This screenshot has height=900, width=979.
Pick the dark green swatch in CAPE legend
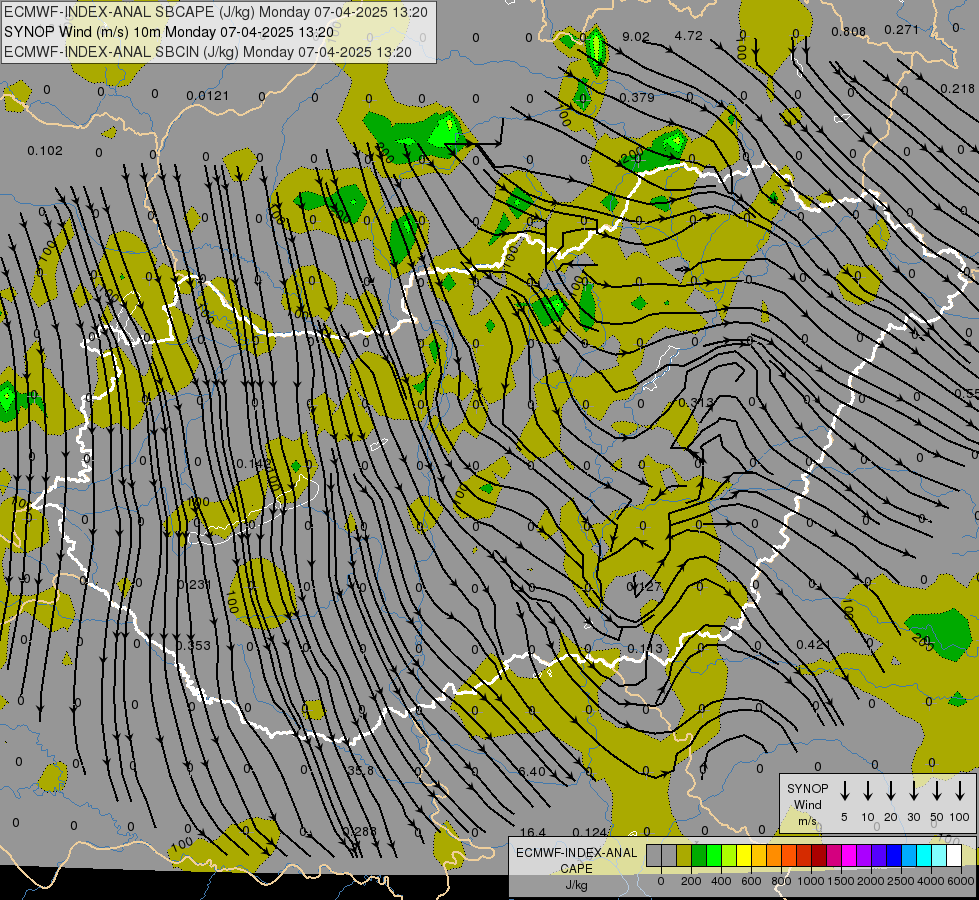(699, 855)
